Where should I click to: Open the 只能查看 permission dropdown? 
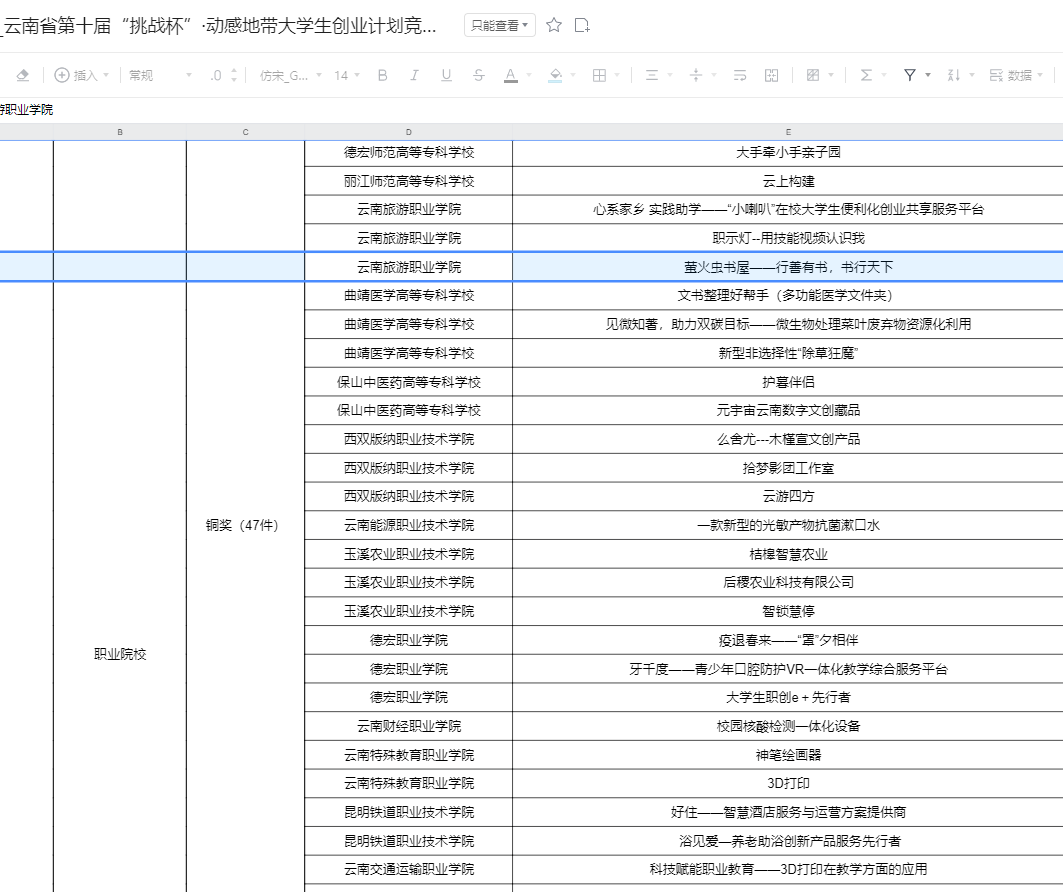pos(500,25)
